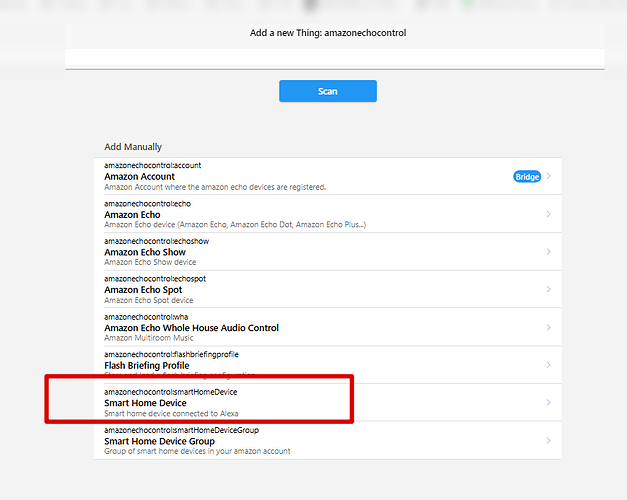This screenshot has height=500, width=627.
Task: Click the Flash Briefing Profile row chevron
Action: tap(549, 365)
